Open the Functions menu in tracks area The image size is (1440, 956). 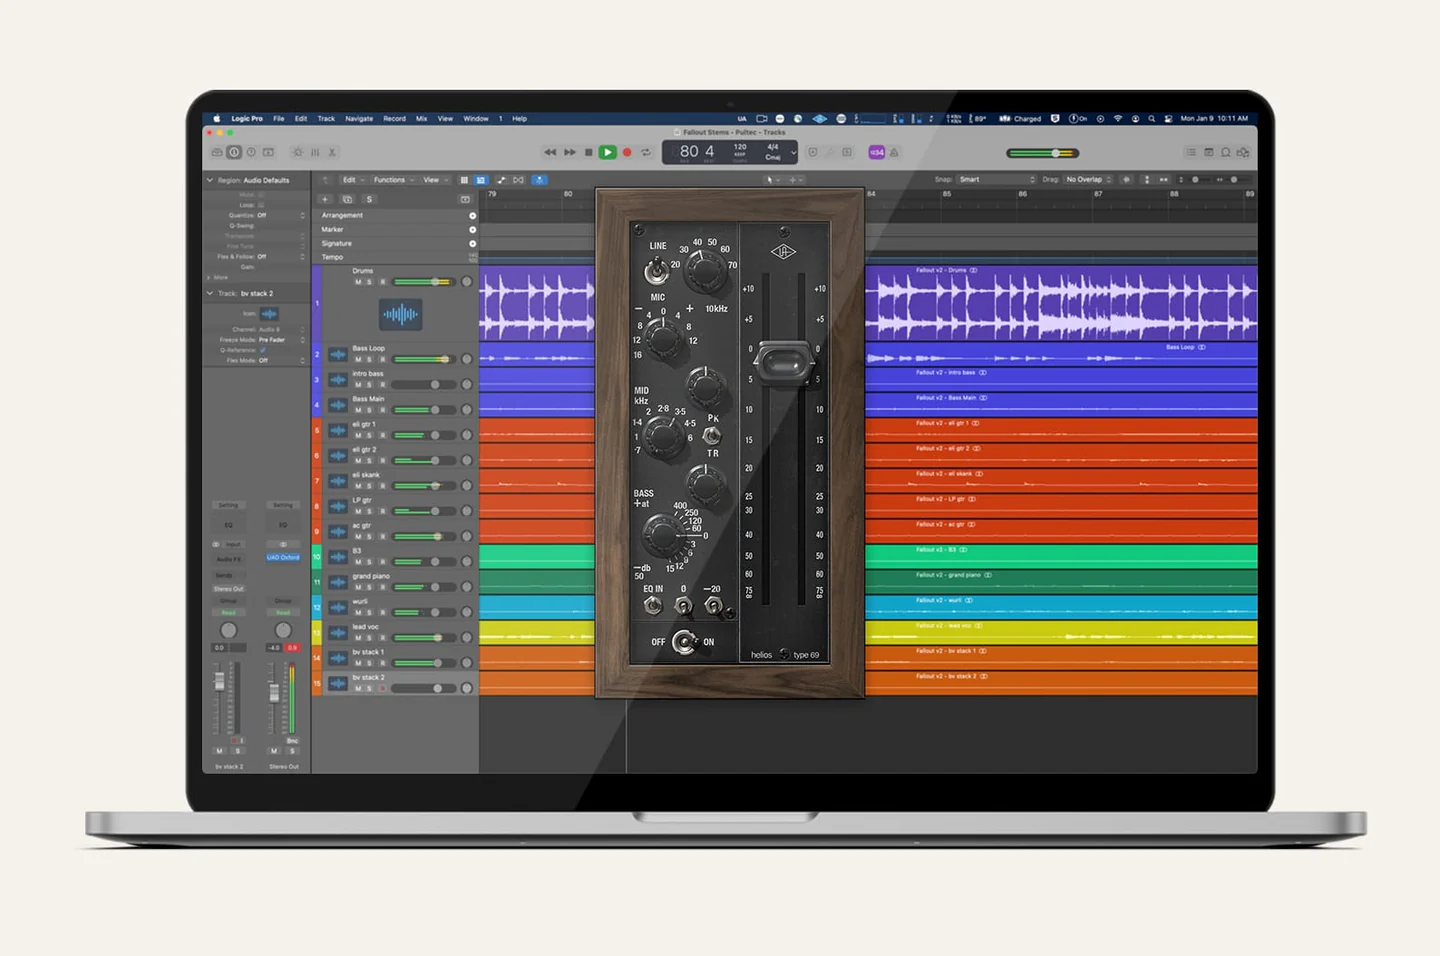(x=392, y=180)
